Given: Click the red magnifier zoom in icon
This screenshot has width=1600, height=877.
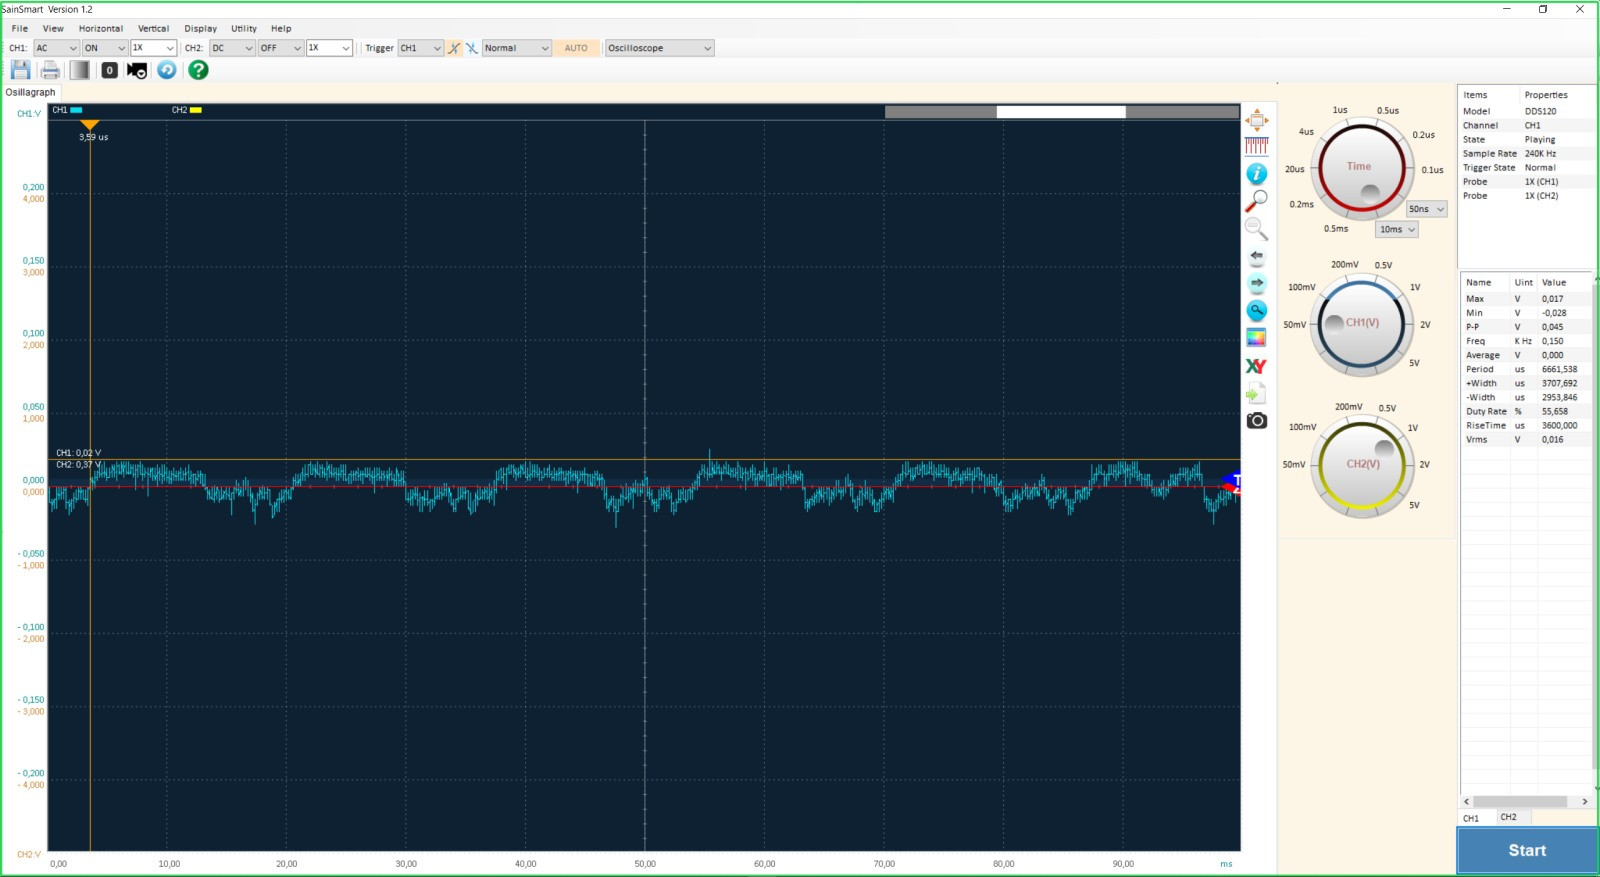Looking at the screenshot, I should point(1256,202).
